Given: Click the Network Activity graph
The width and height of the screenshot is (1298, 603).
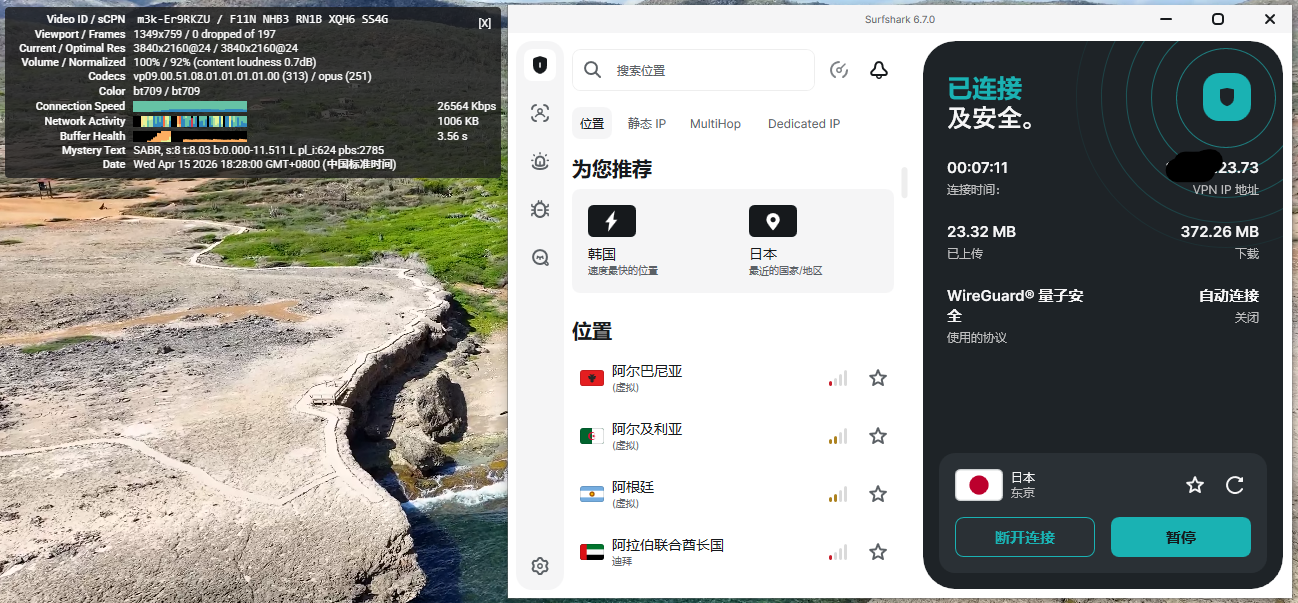Looking at the screenshot, I should [190, 121].
